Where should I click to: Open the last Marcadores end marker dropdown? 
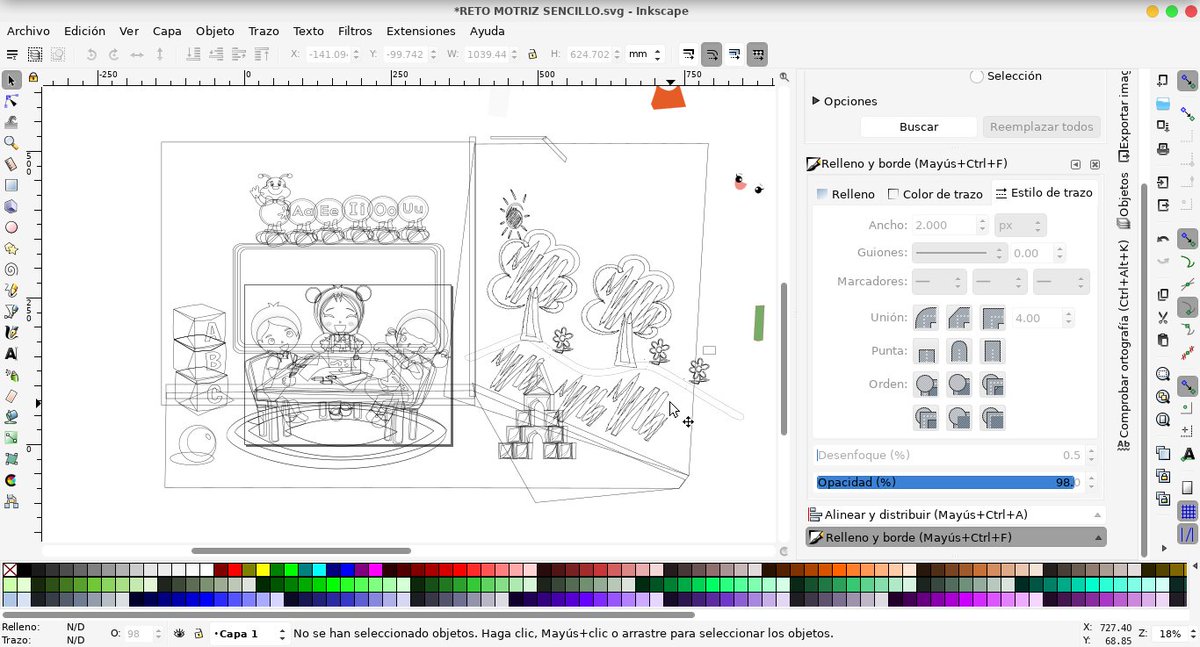(1059, 282)
